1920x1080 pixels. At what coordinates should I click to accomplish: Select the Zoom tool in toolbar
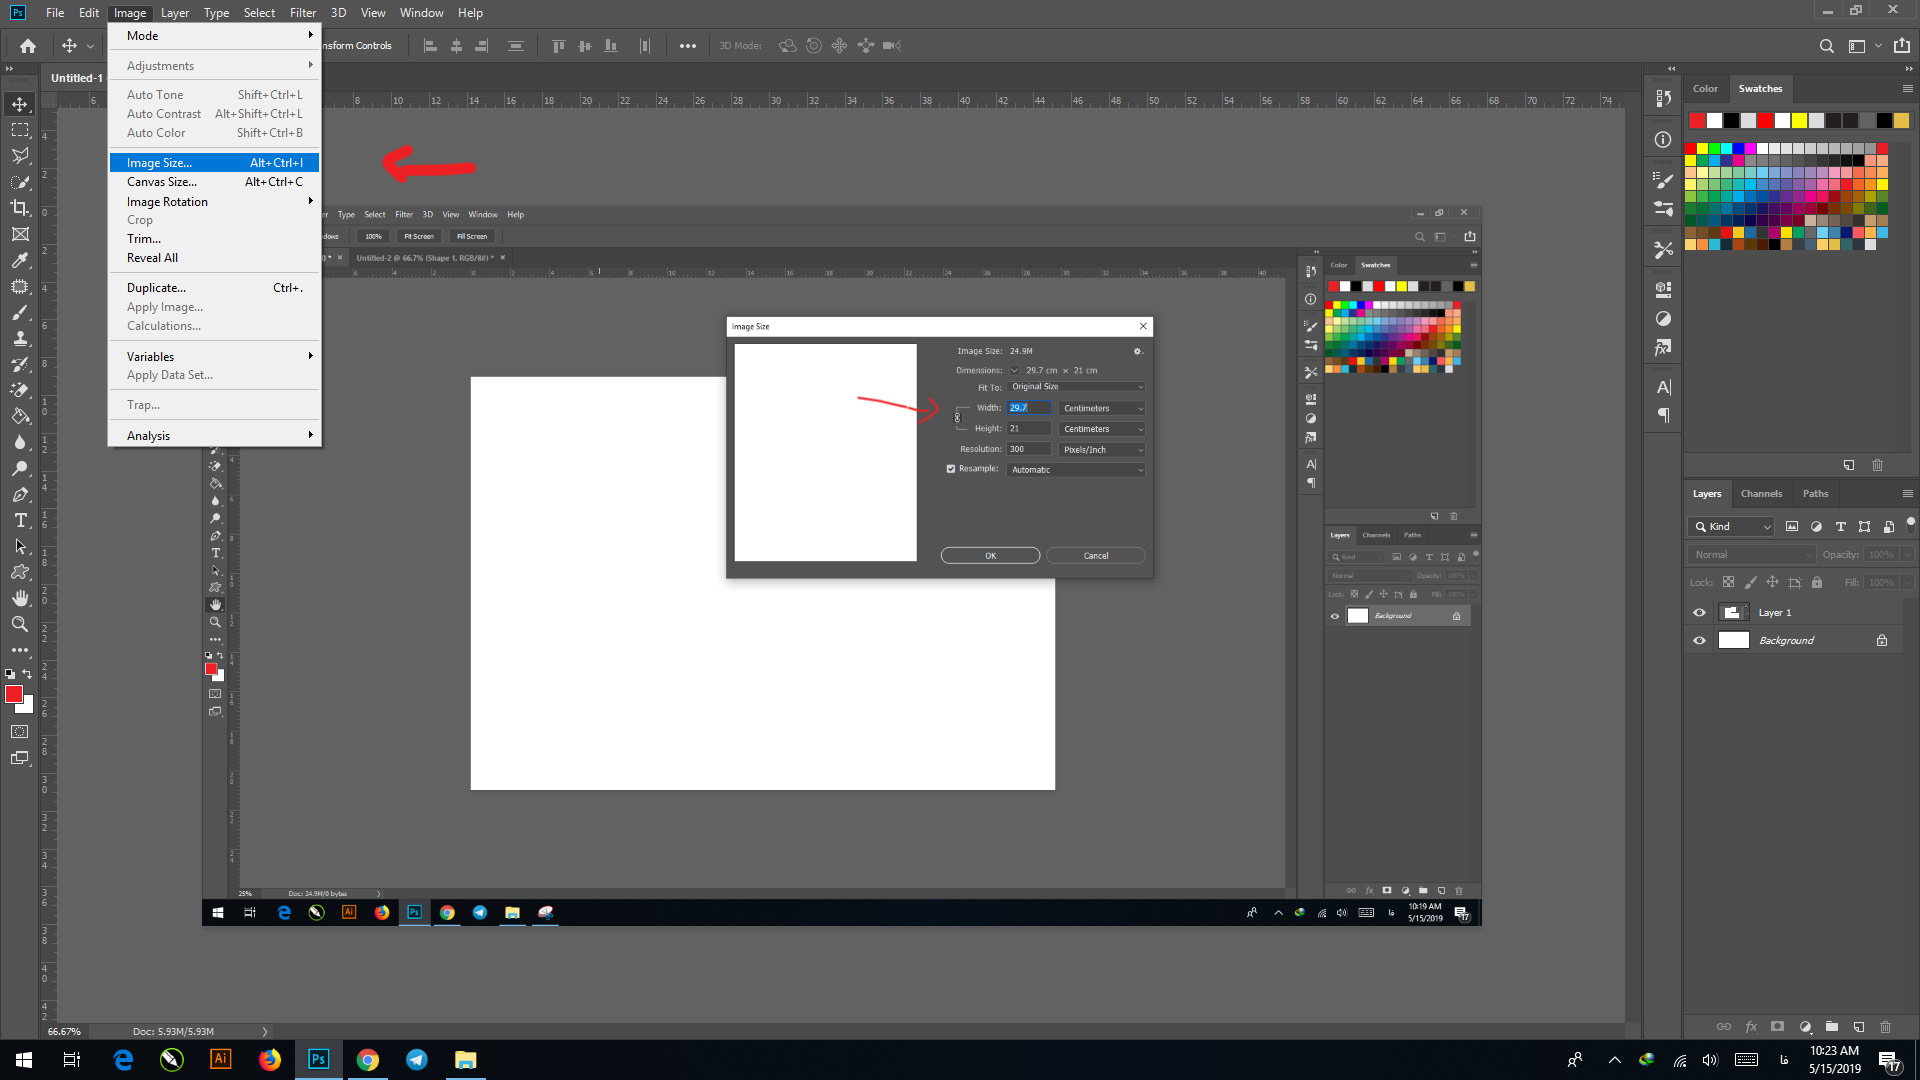pyautogui.click(x=20, y=624)
